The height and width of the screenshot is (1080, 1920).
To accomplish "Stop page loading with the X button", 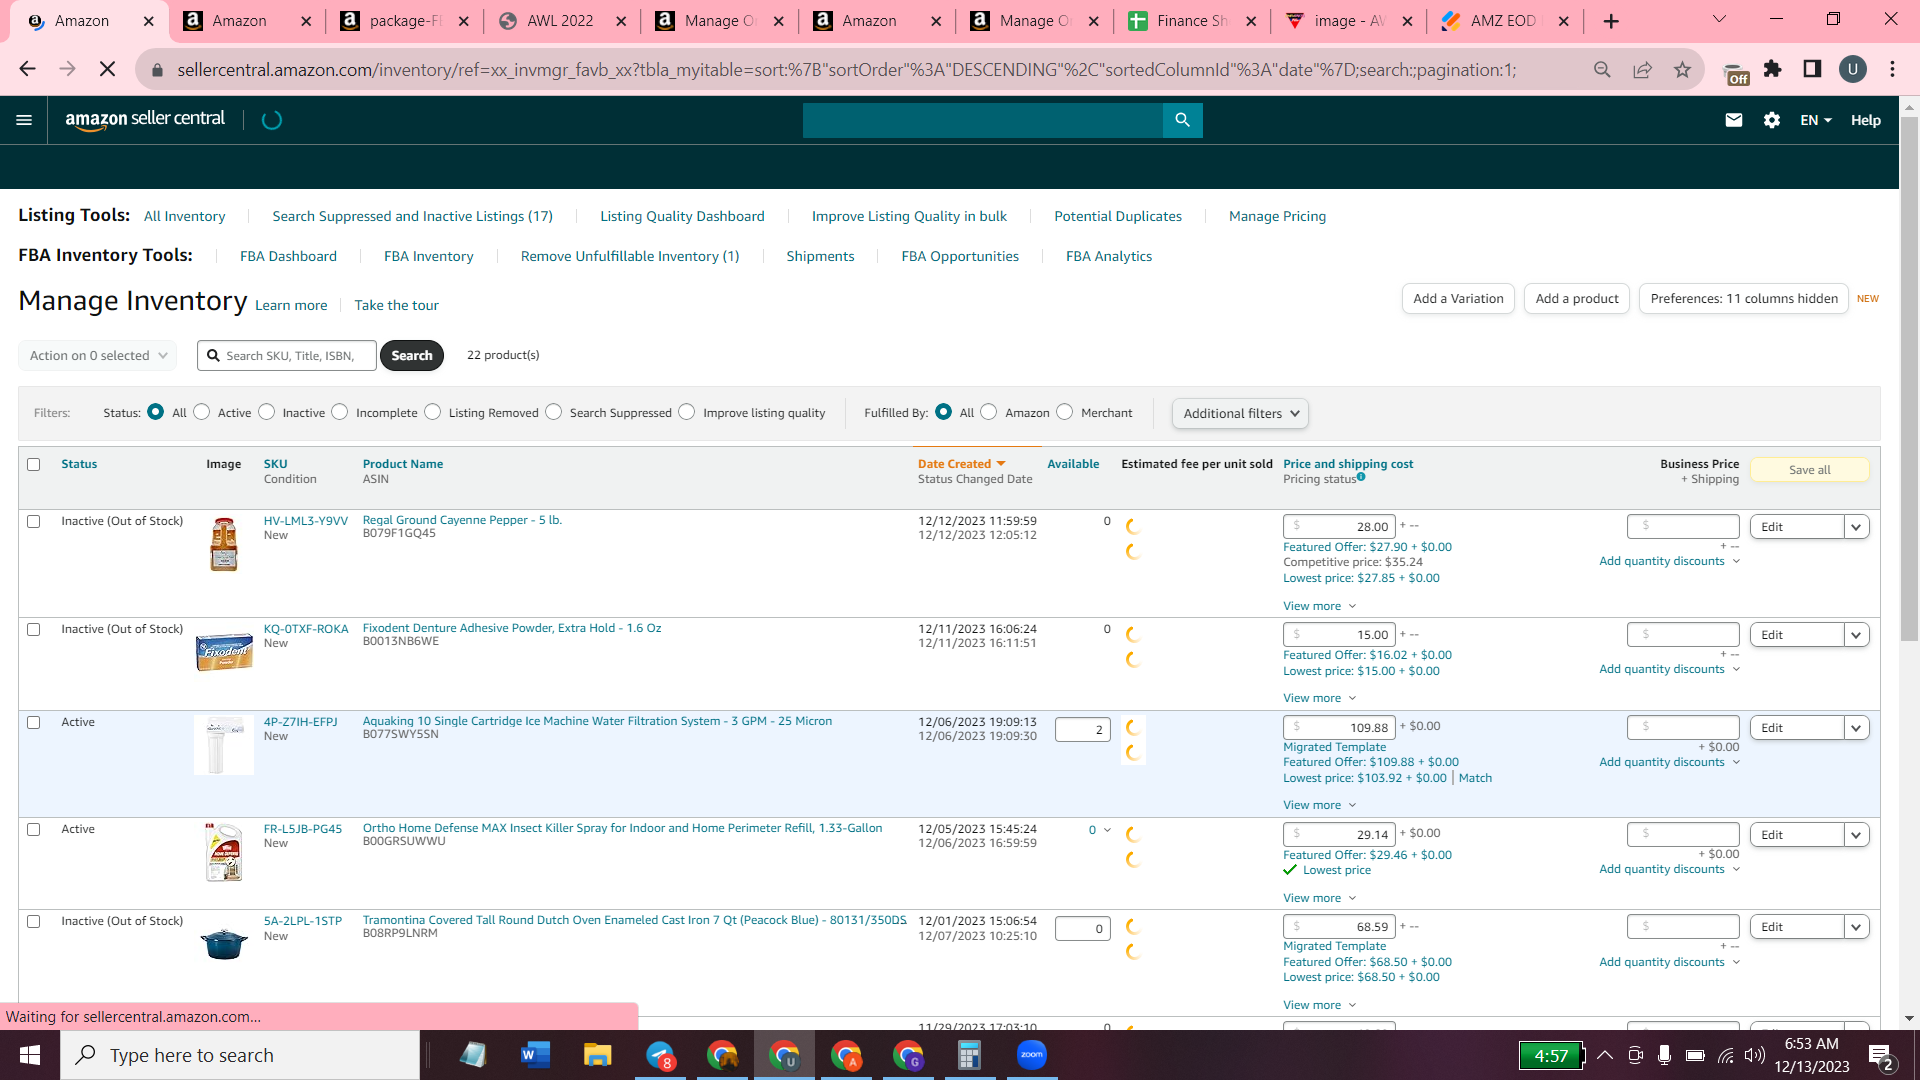I will pyautogui.click(x=107, y=69).
